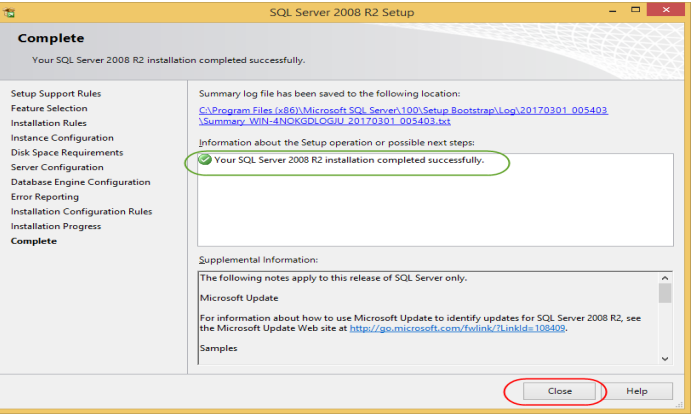Viewport: 694px width, 414px height.
Task: Click supplemental info scrollbar up arrow
Action: (x=665, y=278)
